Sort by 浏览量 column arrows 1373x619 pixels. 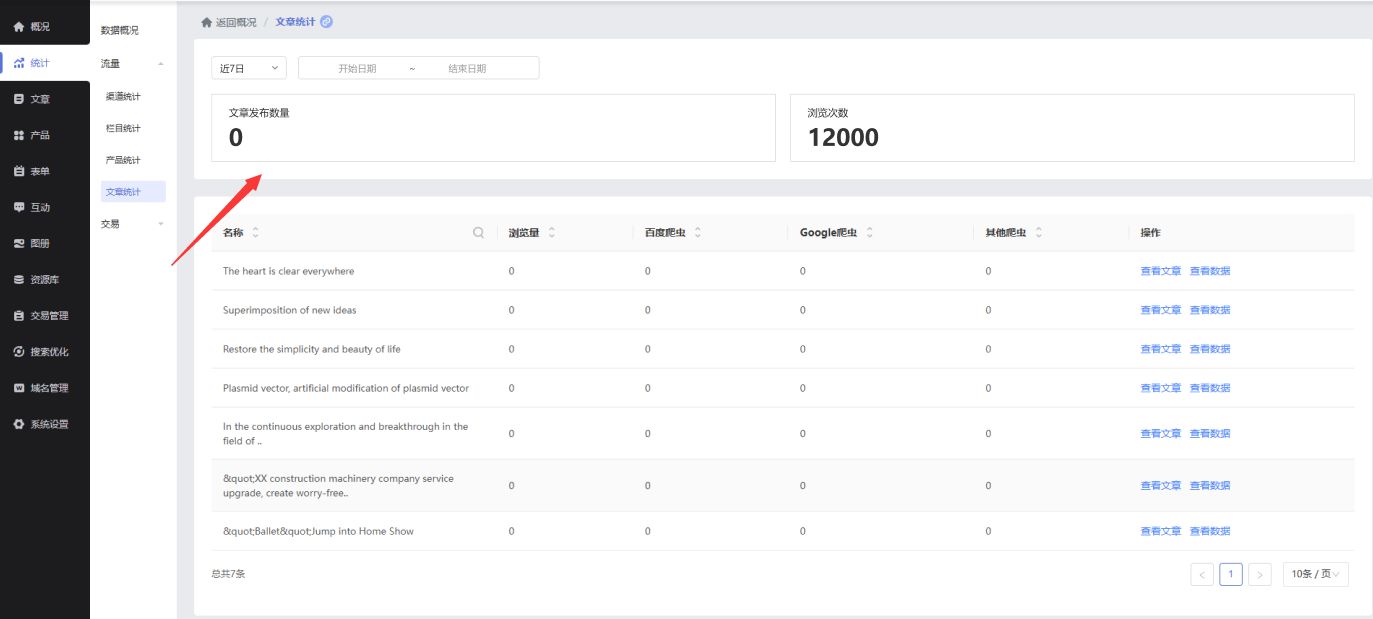click(x=552, y=232)
